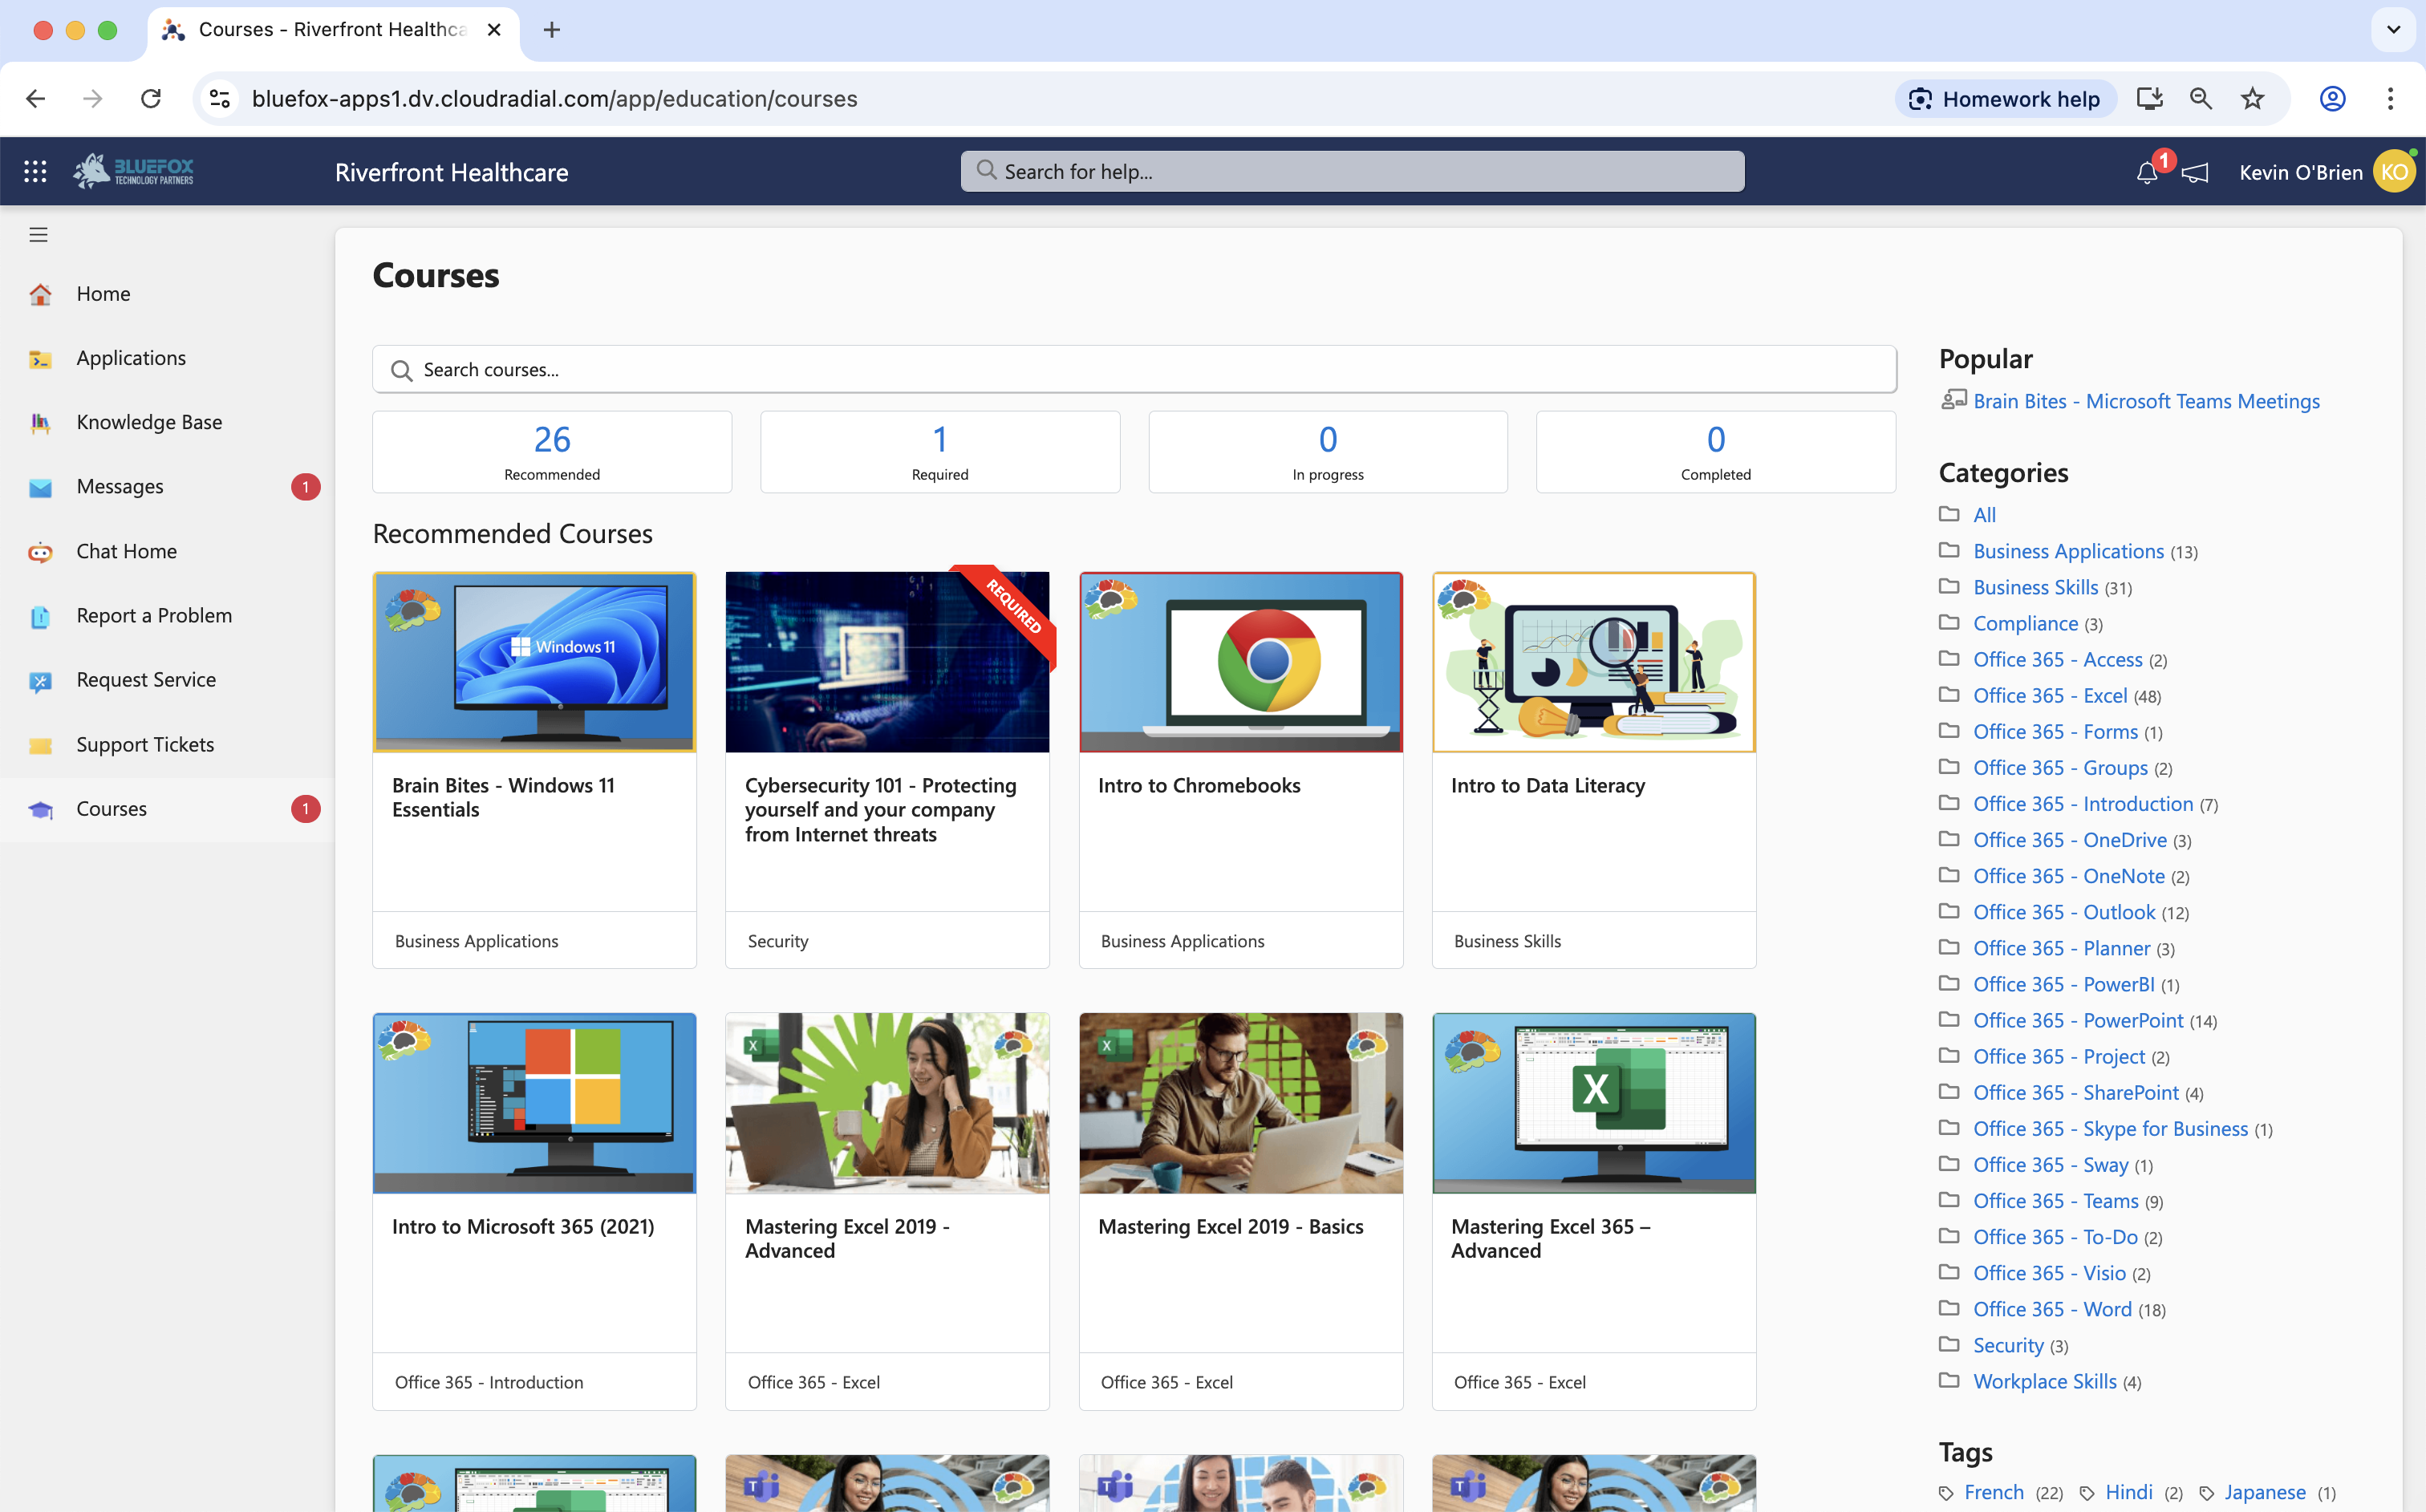Show the 1 Required course
This screenshot has width=2426, height=1512.
[940, 452]
